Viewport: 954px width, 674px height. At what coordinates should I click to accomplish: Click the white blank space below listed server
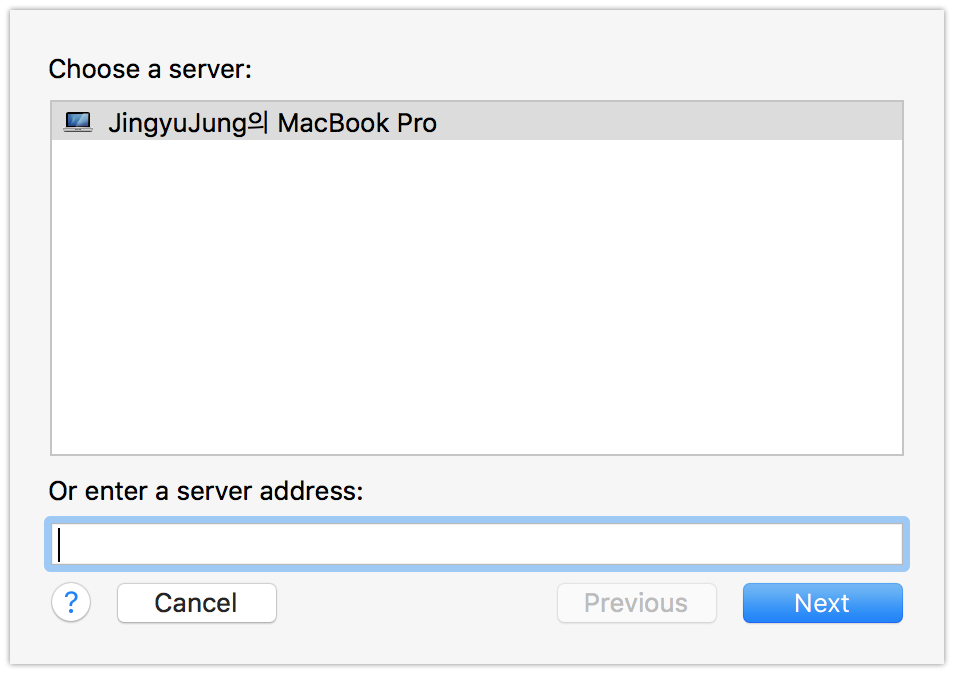click(x=477, y=297)
